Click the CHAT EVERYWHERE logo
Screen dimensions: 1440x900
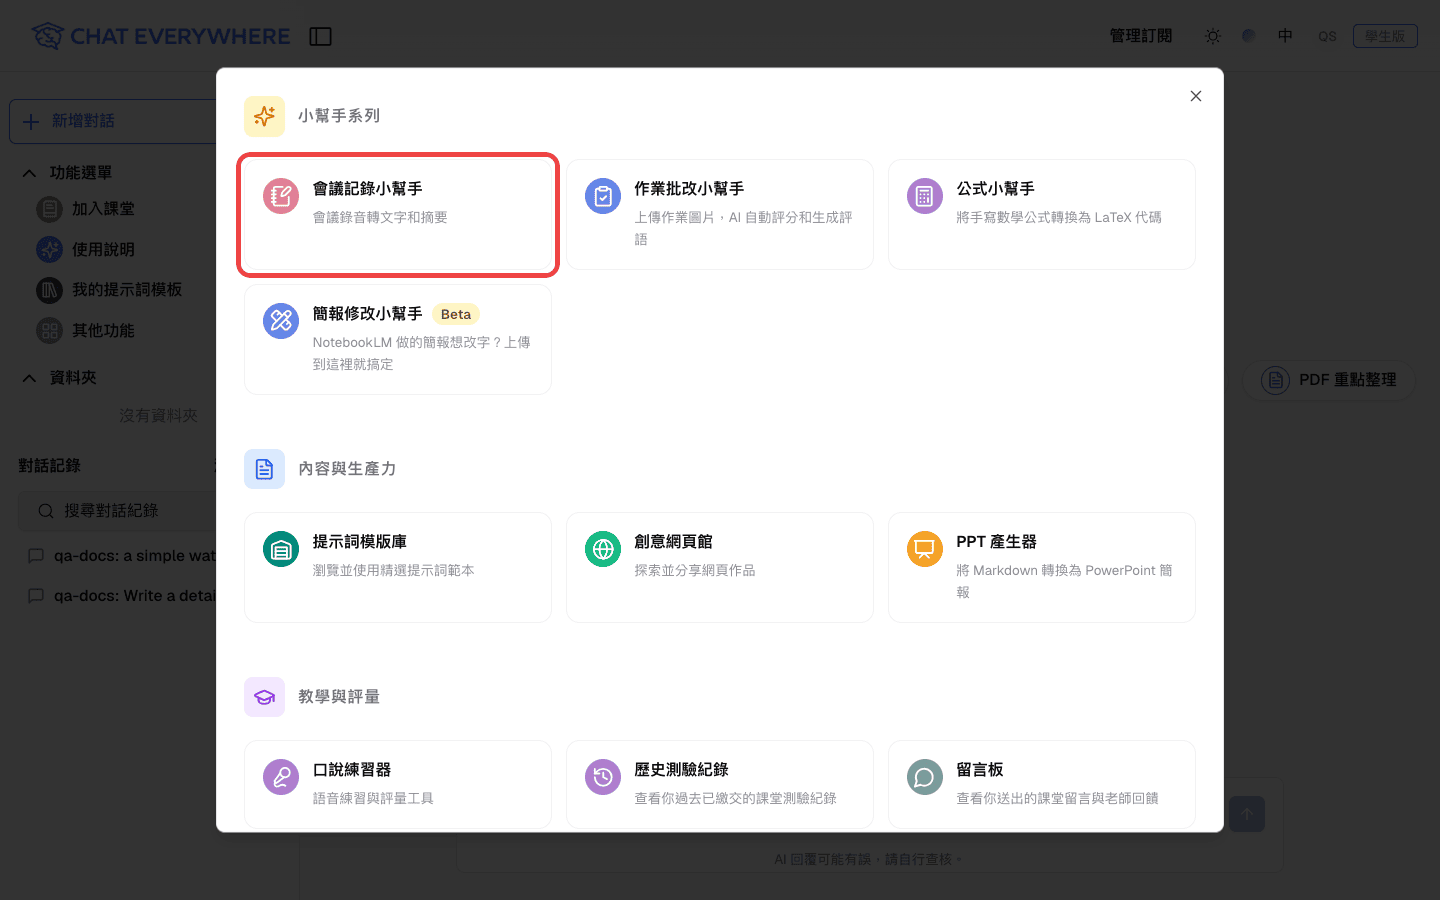tap(160, 36)
